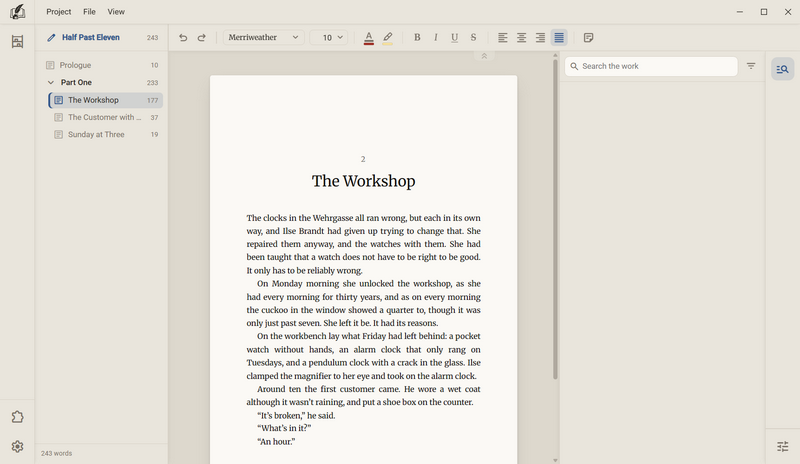The width and height of the screenshot is (800, 464).
Task: Click The Customer with document icon
Action: tap(59, 117)
